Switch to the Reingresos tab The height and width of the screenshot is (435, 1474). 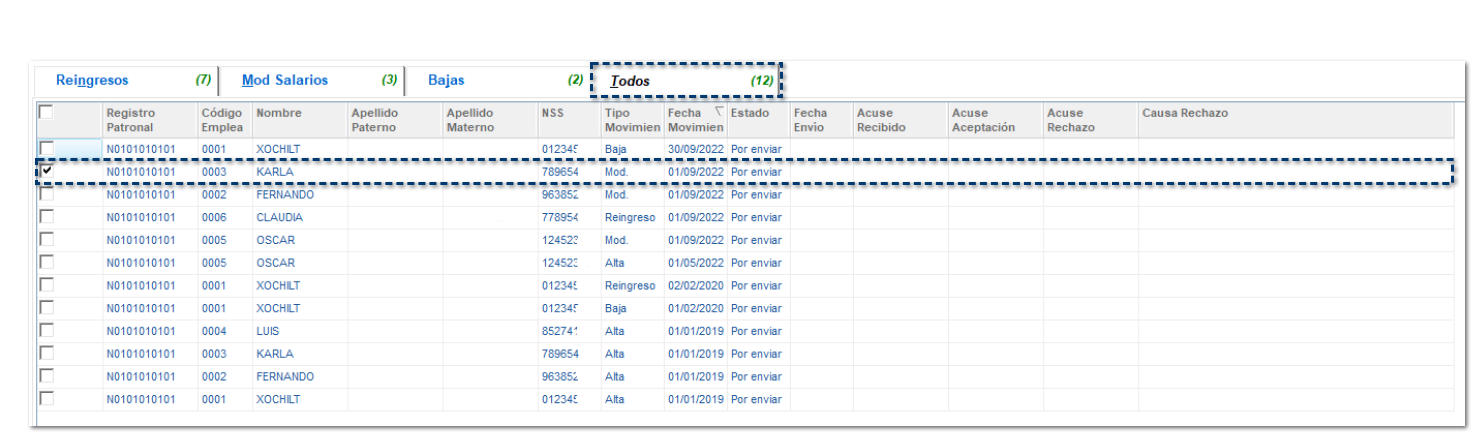pos(92,80)
